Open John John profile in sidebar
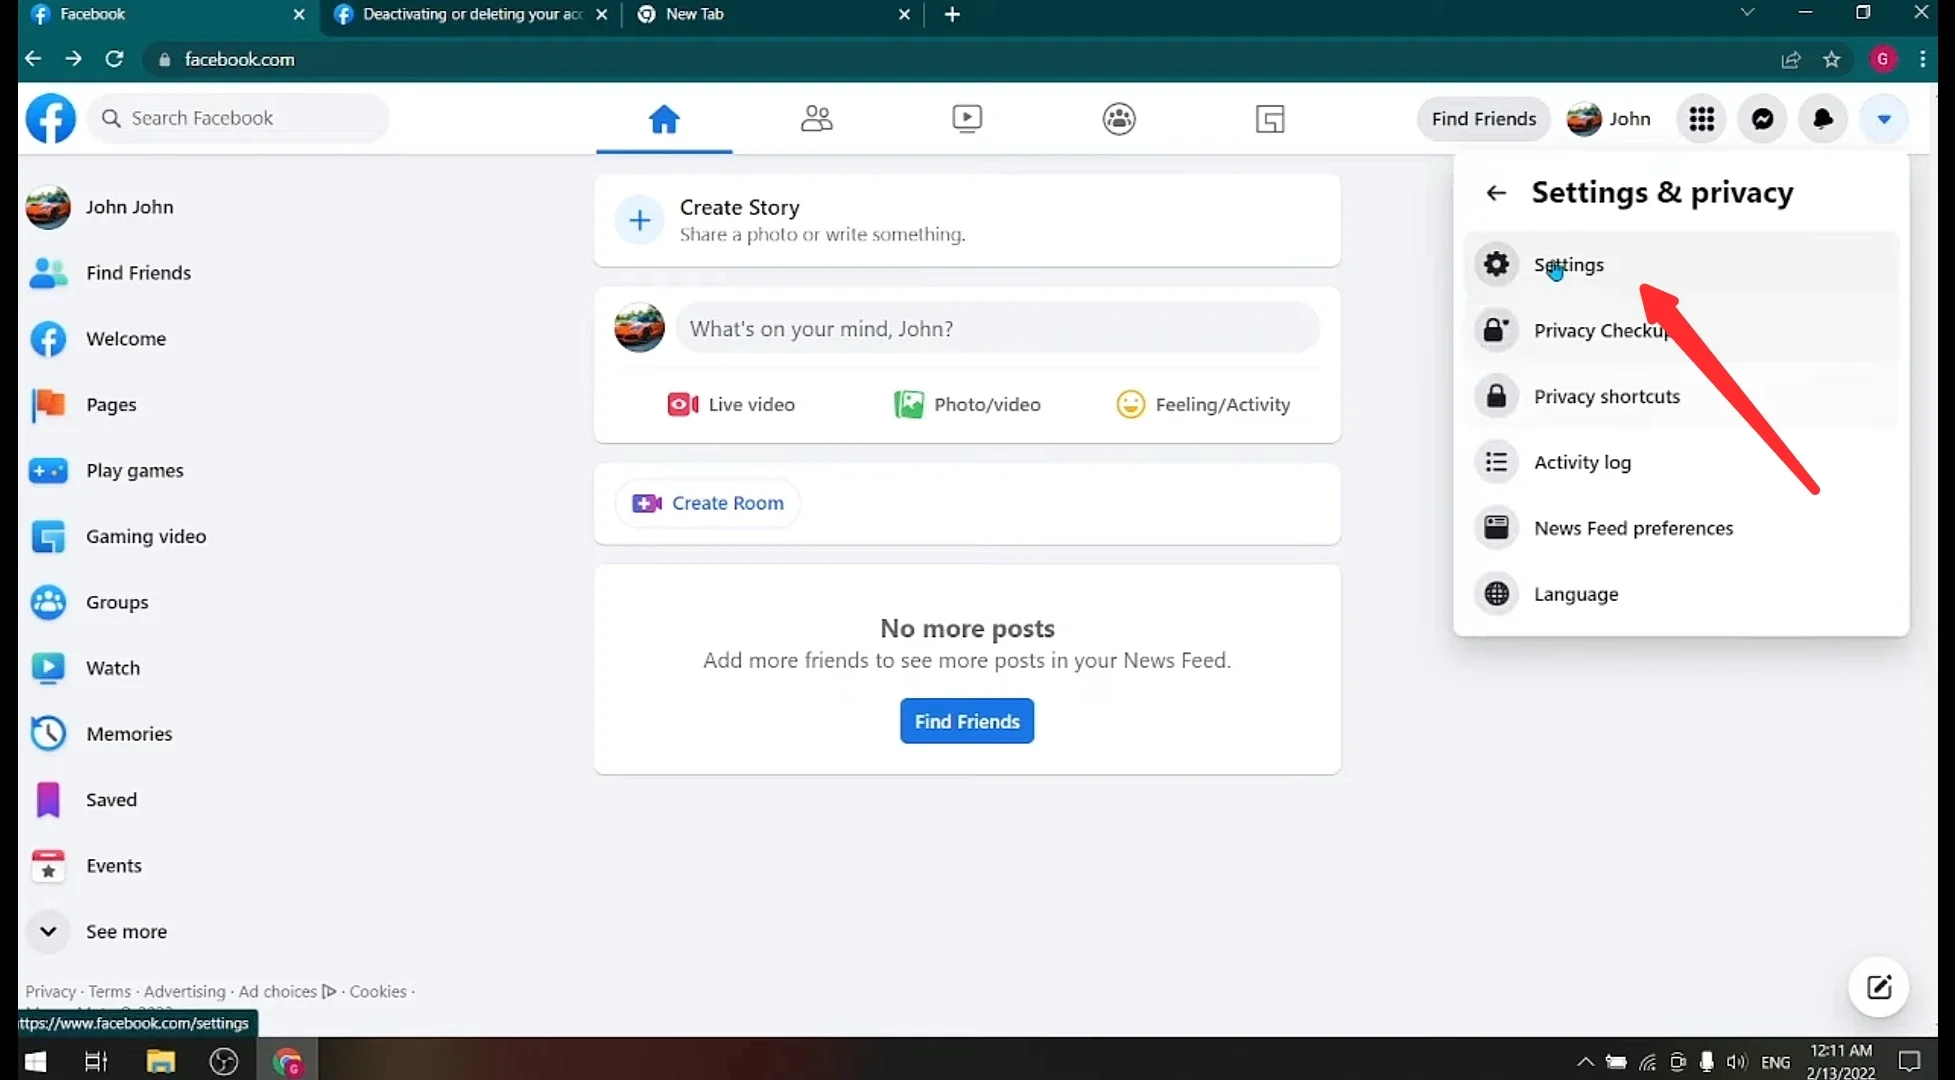Viewport: 1955px width, 1080px height. point(100,207)
